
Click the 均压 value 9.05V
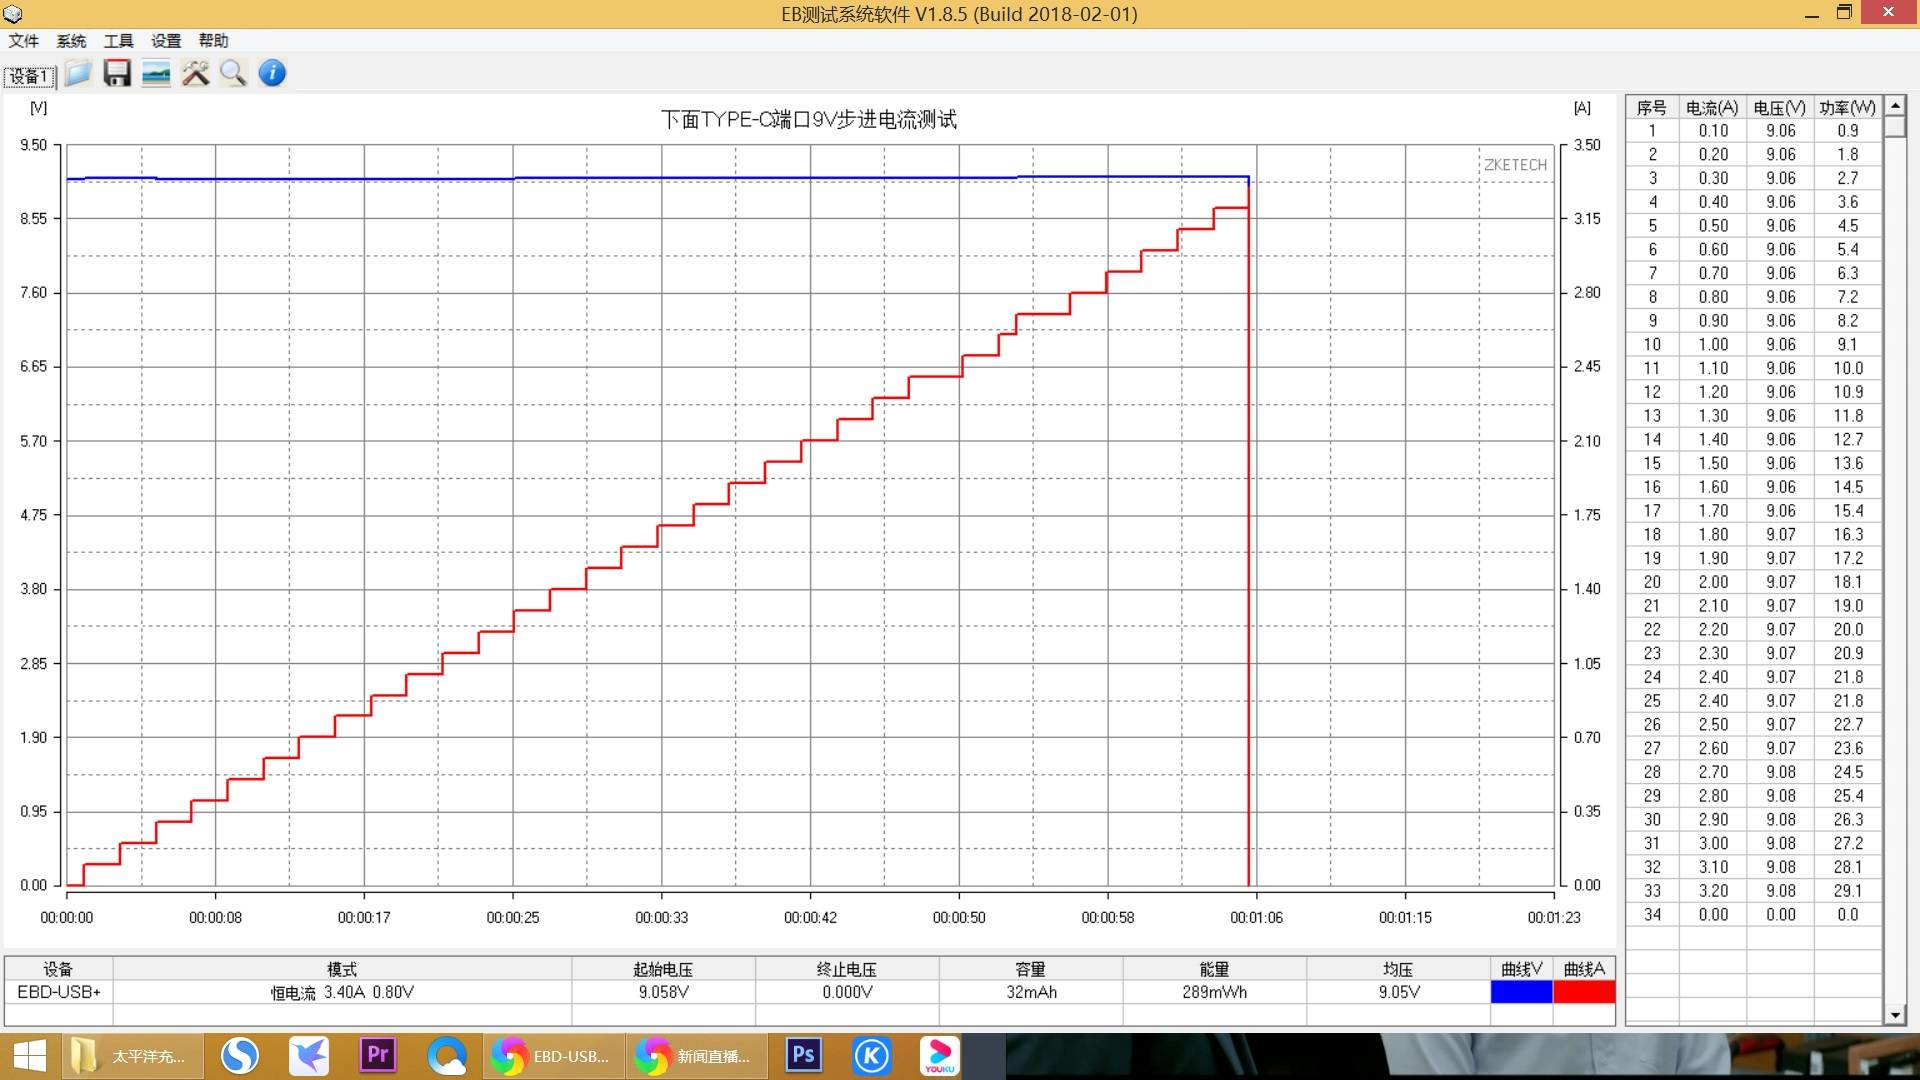point(1398,992)
